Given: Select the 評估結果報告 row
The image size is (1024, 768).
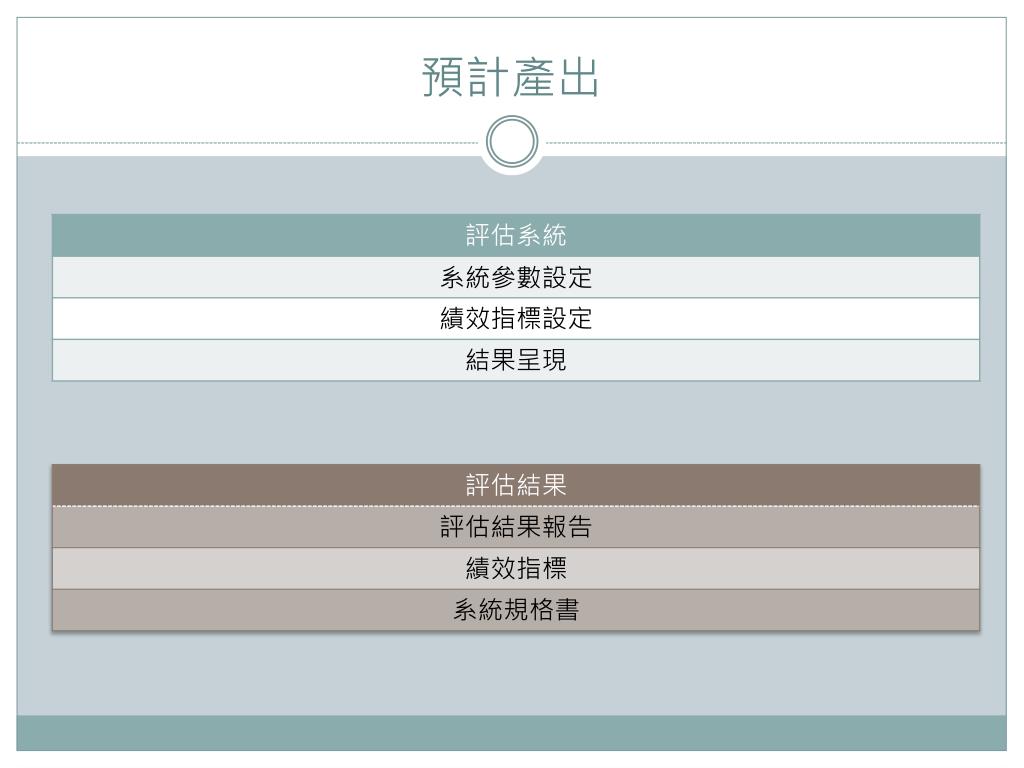Looking at the screenshot, I should (516, 527).
